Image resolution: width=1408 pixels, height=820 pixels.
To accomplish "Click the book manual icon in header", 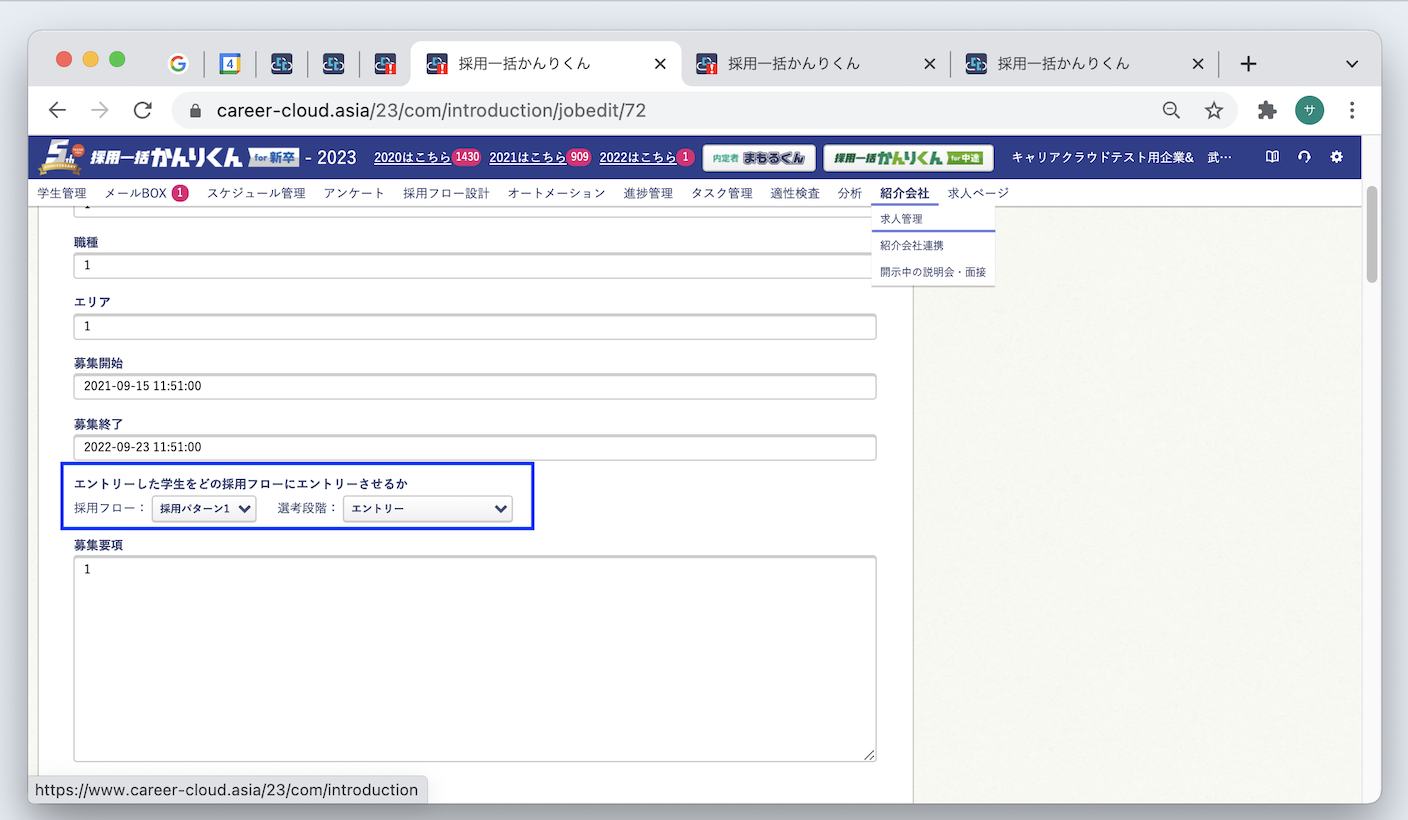I will pos(1272,157).
